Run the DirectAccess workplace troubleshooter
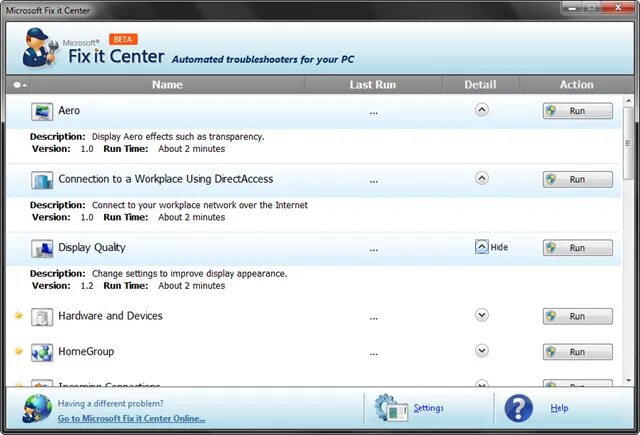 pos(578,180)
